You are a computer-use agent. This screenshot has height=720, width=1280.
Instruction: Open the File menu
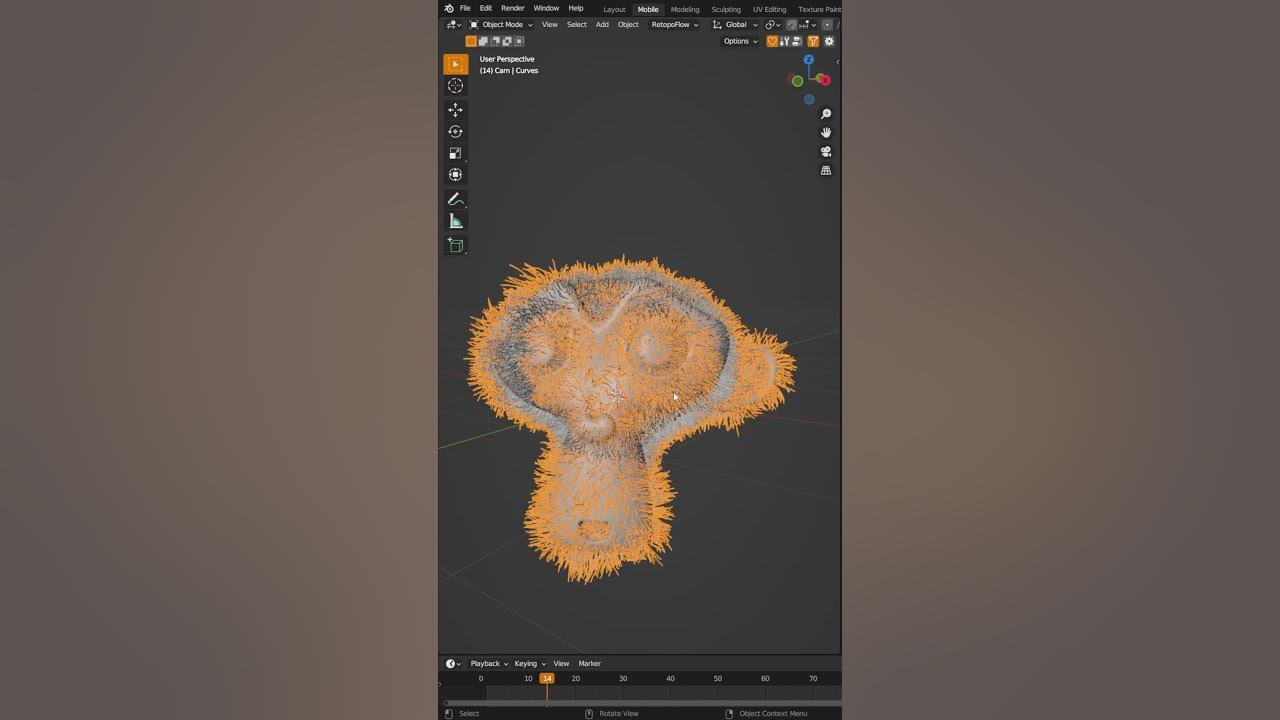click(x=465, y=8)
